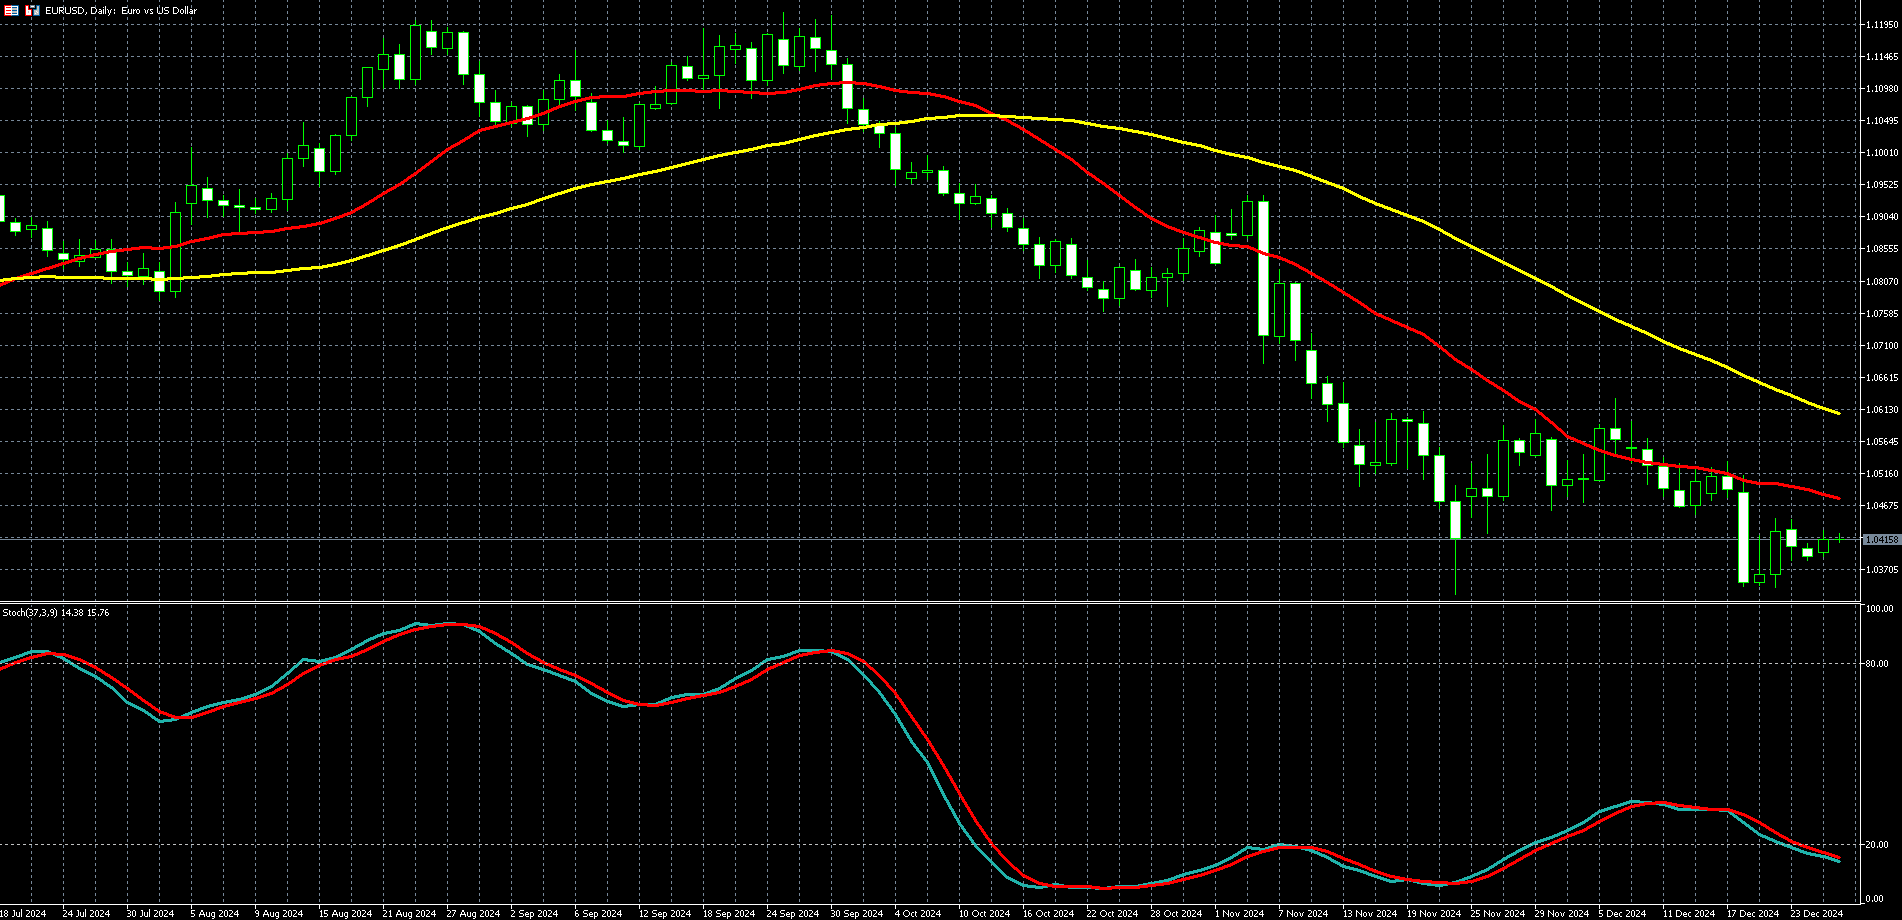Select the 23 Dec 2024 date label
This screenshot has width=1902, height=920.
pos(1816,913)
